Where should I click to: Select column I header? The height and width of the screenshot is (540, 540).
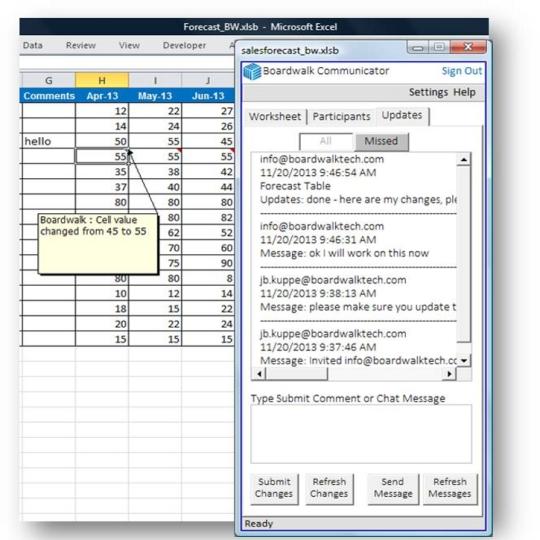tap(155, 81)
